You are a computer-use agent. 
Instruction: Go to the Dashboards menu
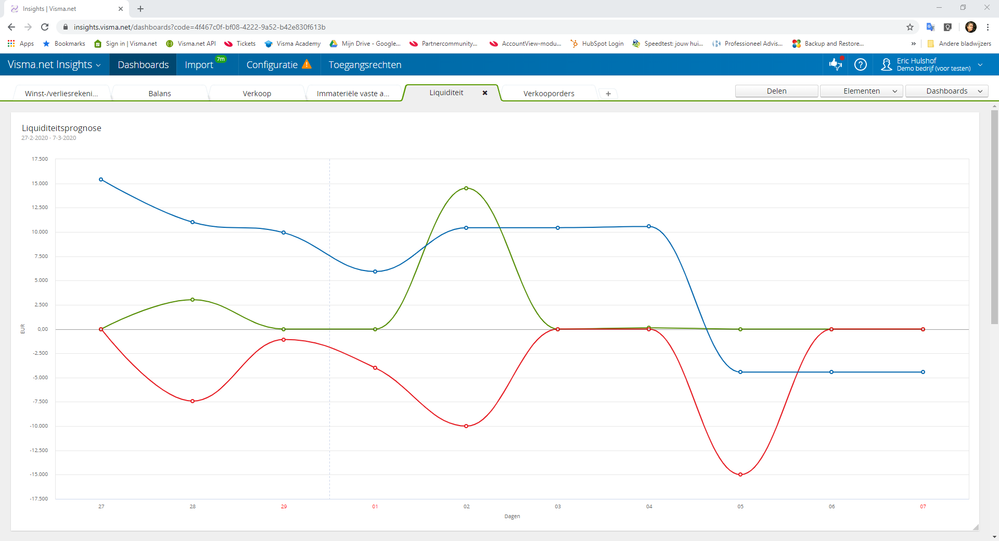143,64
